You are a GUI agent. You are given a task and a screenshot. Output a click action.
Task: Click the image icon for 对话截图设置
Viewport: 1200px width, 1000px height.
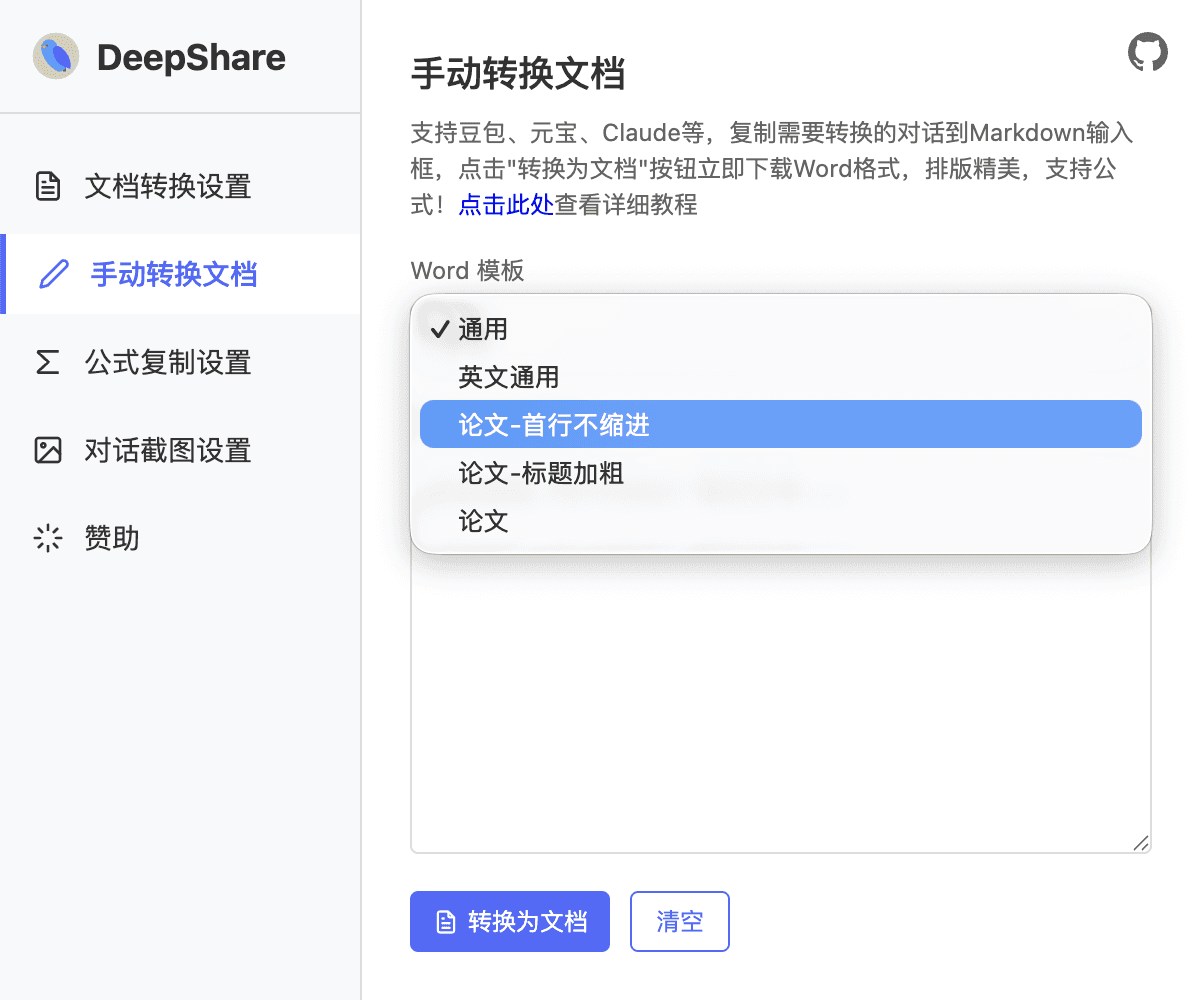(x=48, y=450)
